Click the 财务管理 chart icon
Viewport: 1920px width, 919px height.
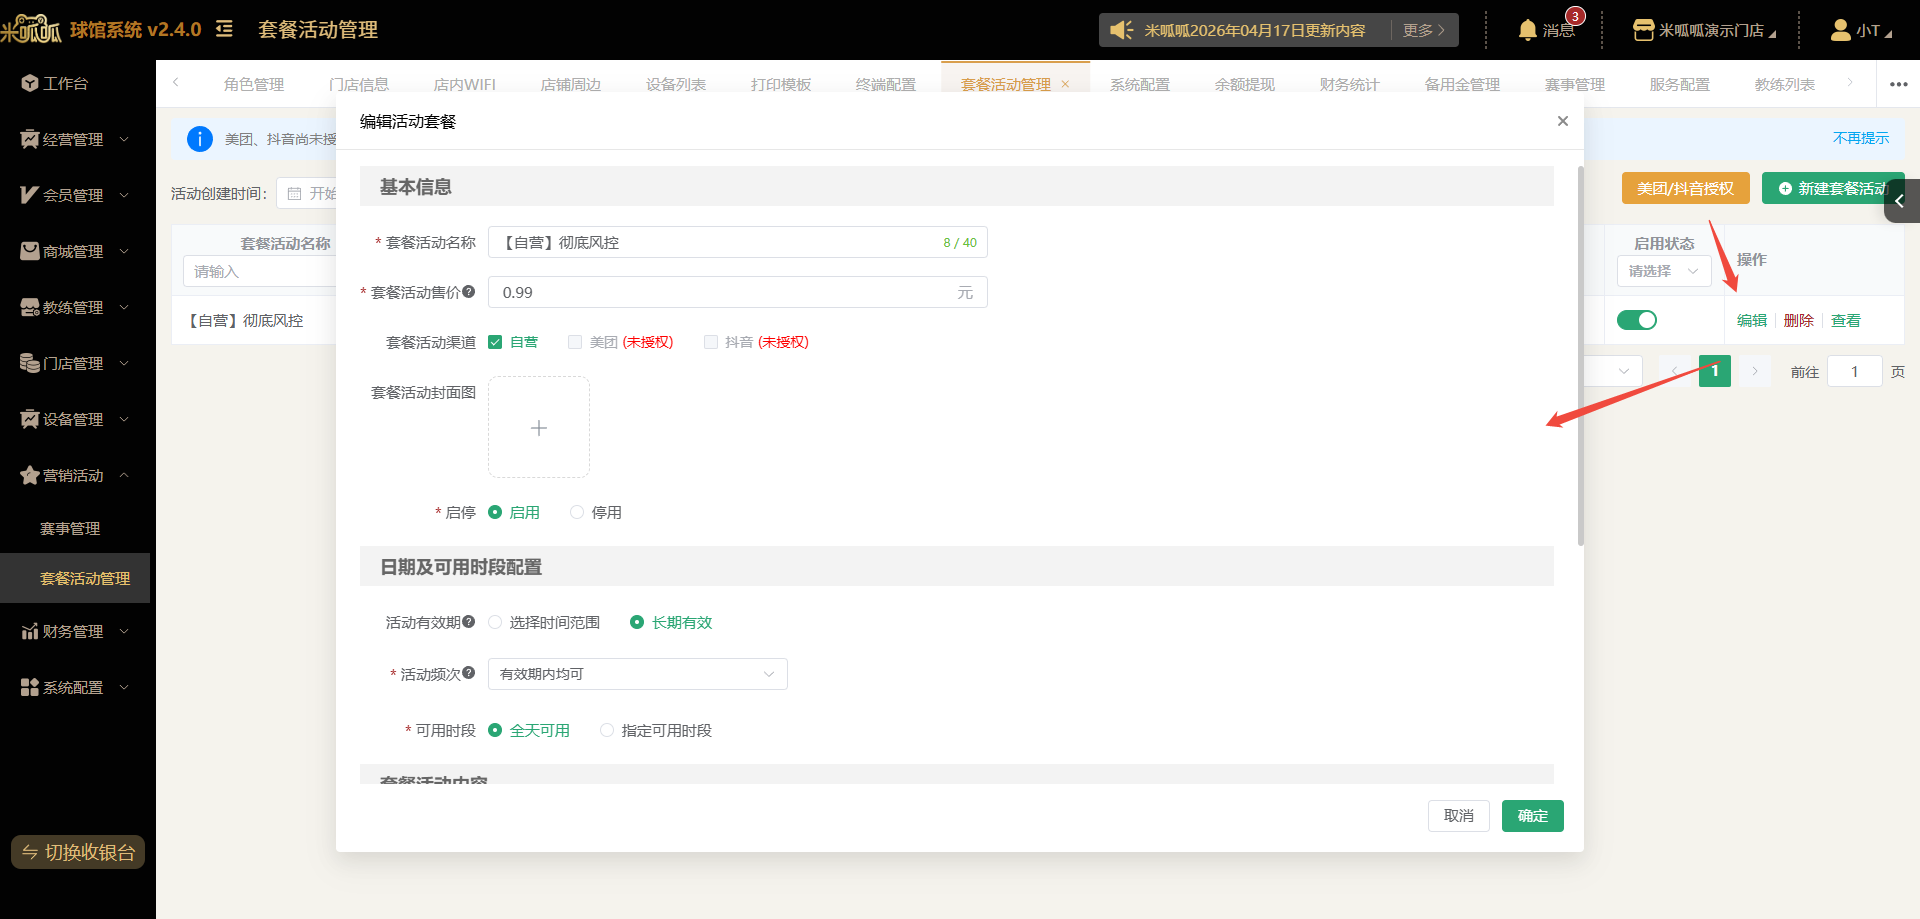coord(30,631)
